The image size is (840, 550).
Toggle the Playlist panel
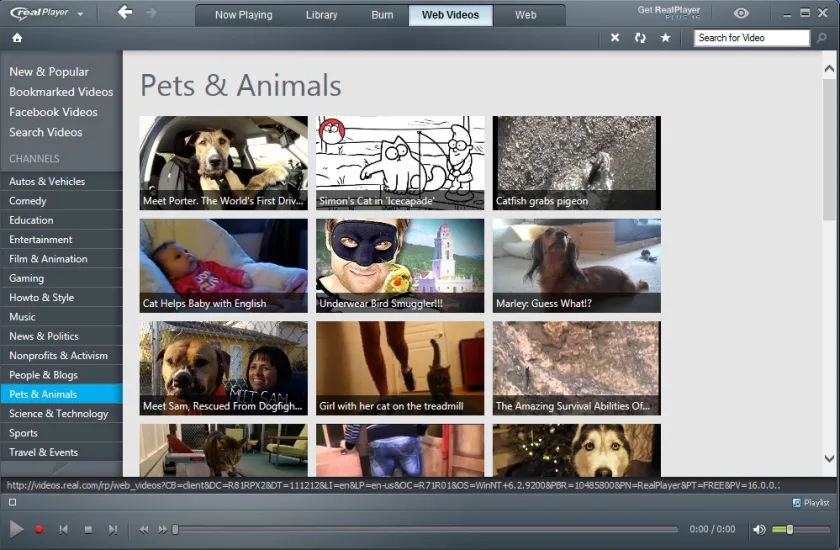[x=811, y=502]
